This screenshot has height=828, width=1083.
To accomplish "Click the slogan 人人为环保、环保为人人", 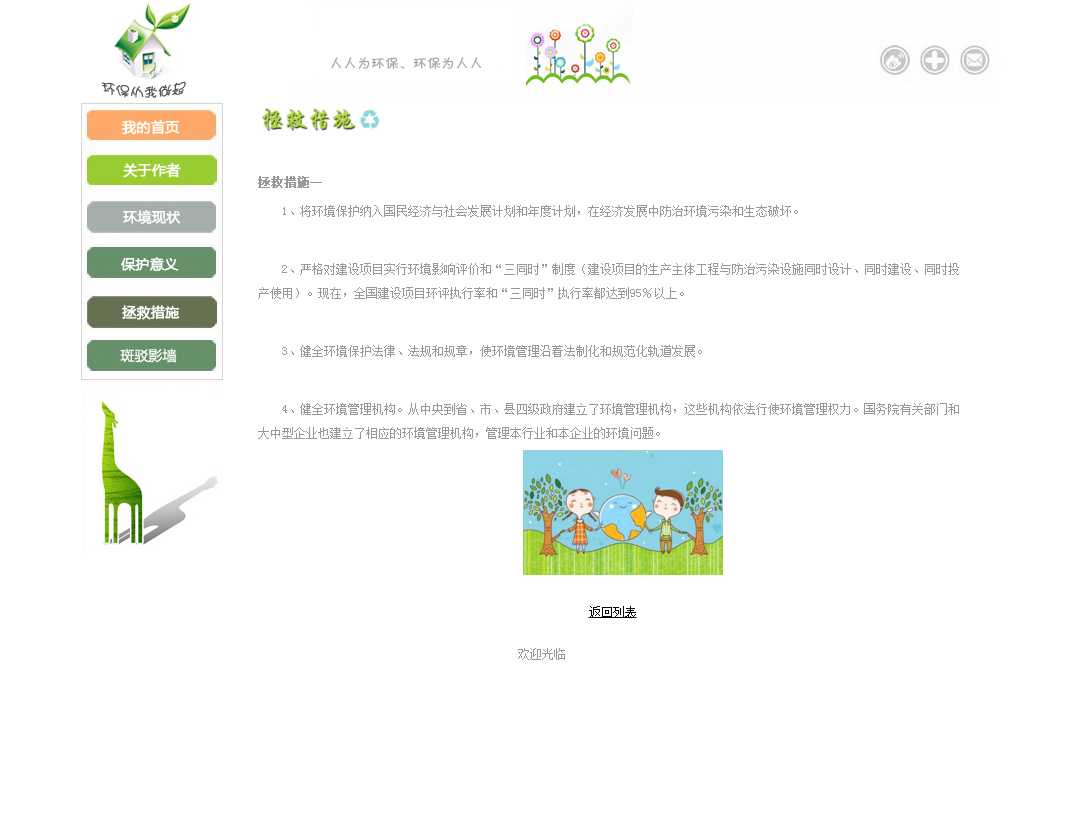I will [x=406, y=64].
